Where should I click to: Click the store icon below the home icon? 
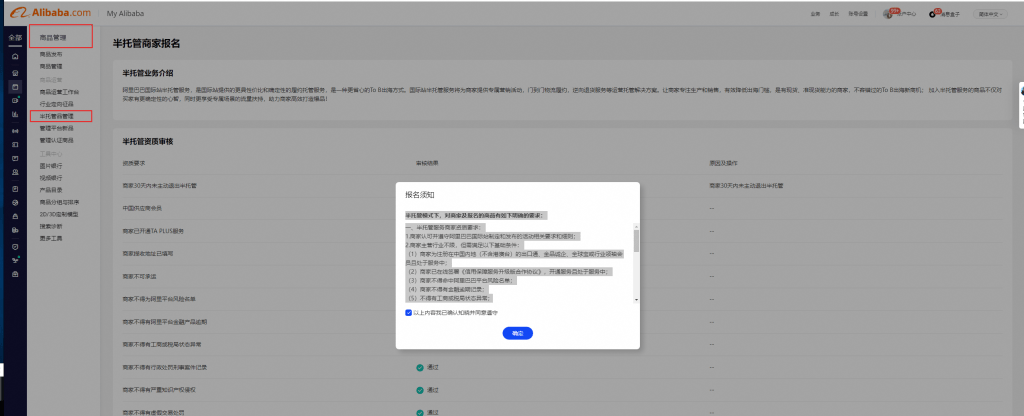pos(14,72)
